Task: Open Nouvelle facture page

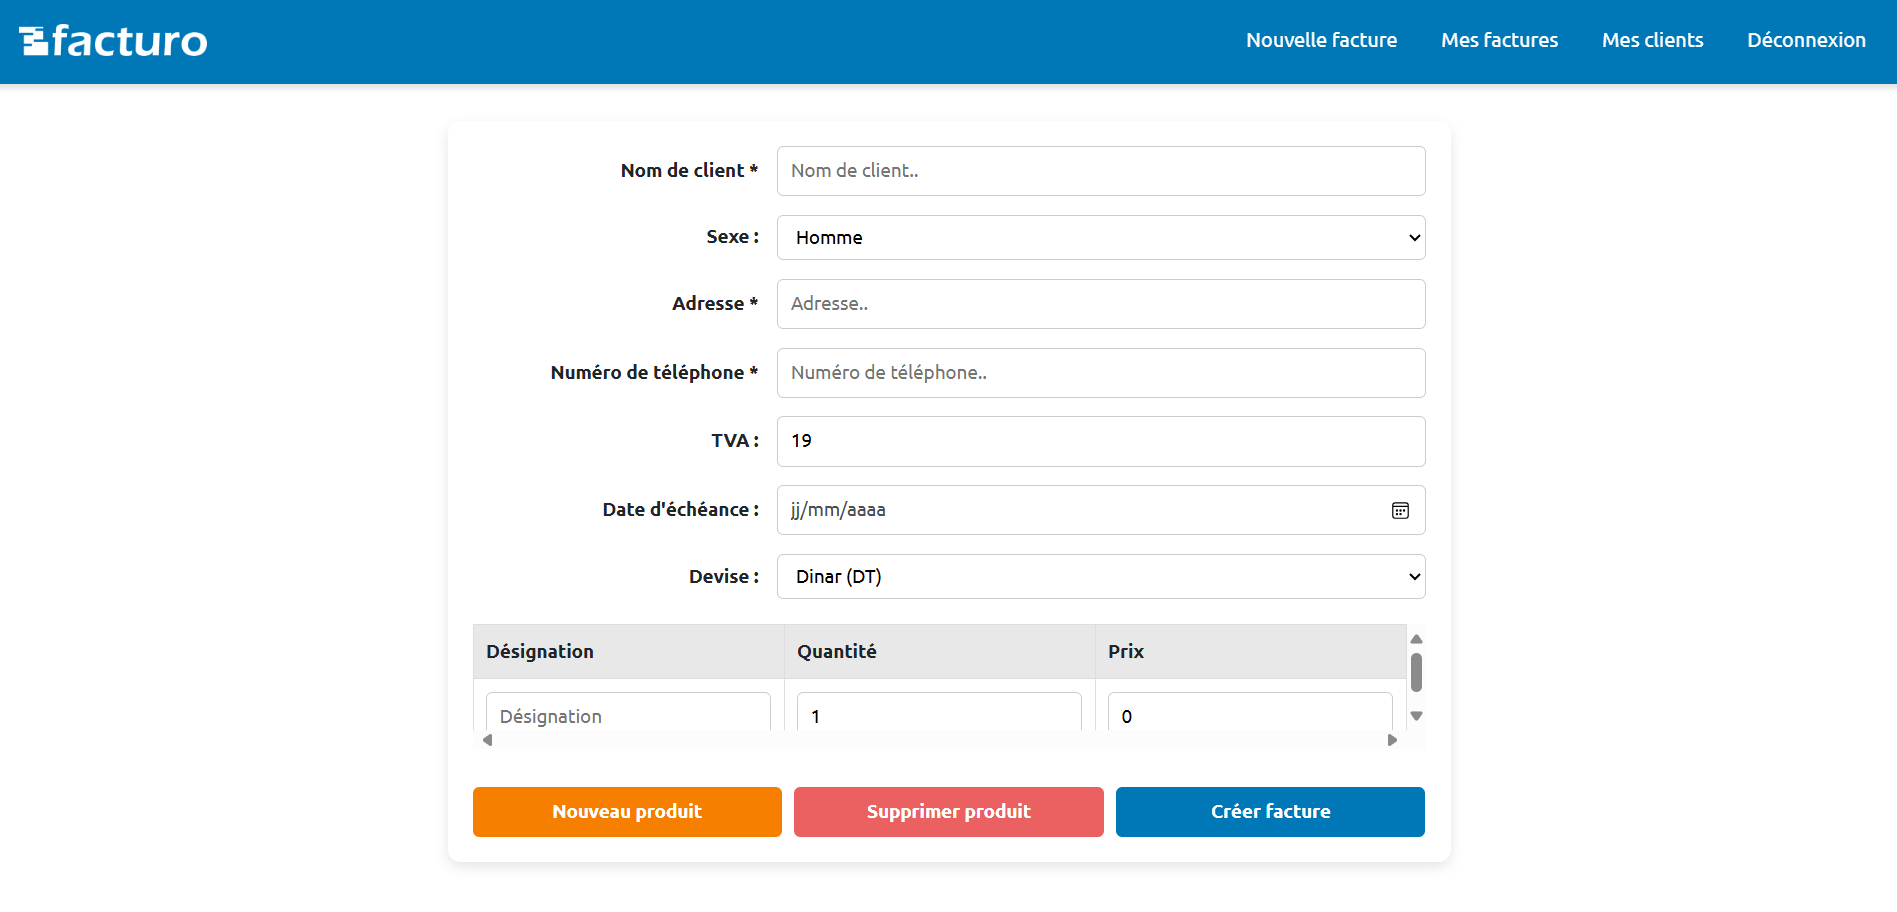Action: 1321,41
